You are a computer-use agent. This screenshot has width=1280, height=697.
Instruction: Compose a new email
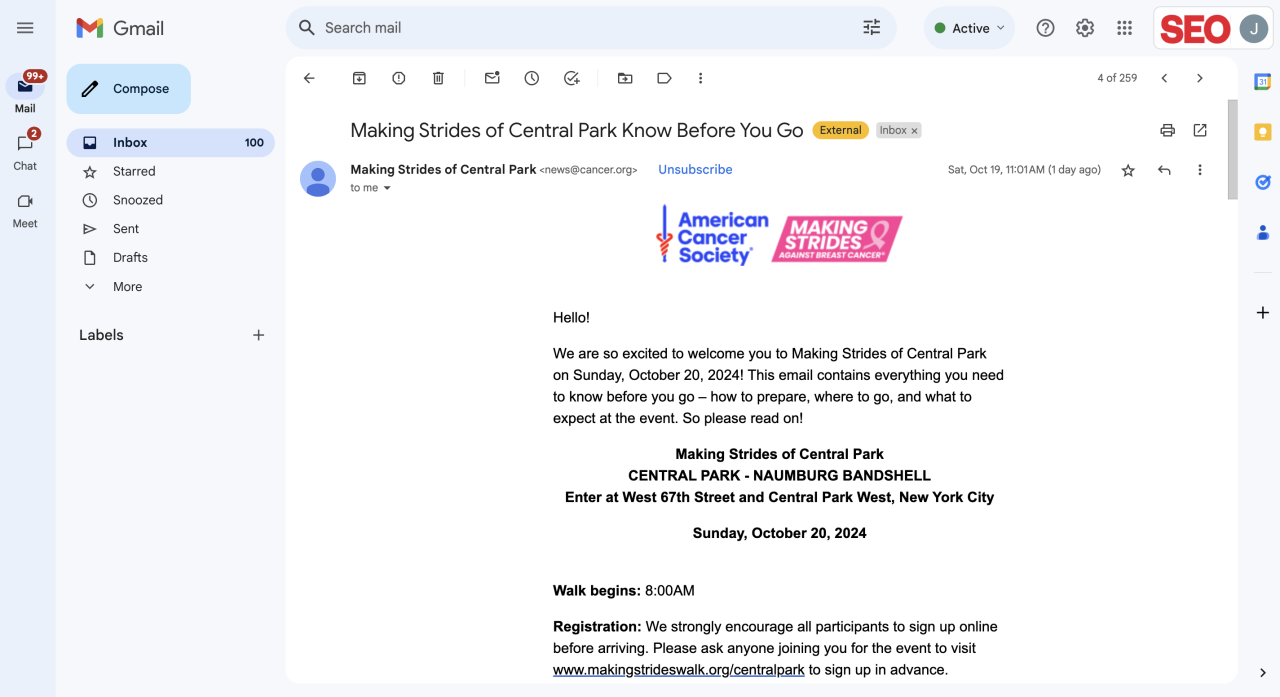point(128,89)
